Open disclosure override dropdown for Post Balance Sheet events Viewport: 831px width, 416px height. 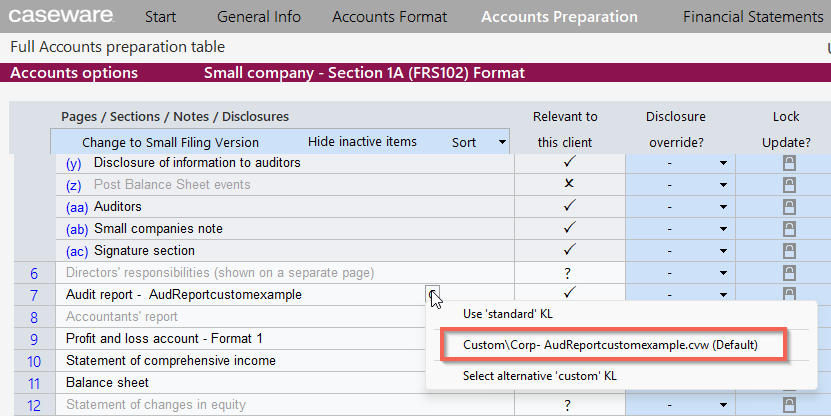[x=723, y=185]
